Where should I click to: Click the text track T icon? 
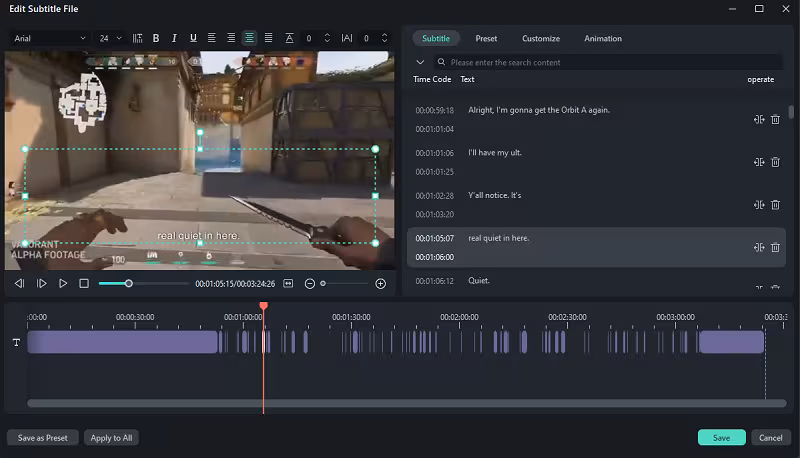click(16, 342)
